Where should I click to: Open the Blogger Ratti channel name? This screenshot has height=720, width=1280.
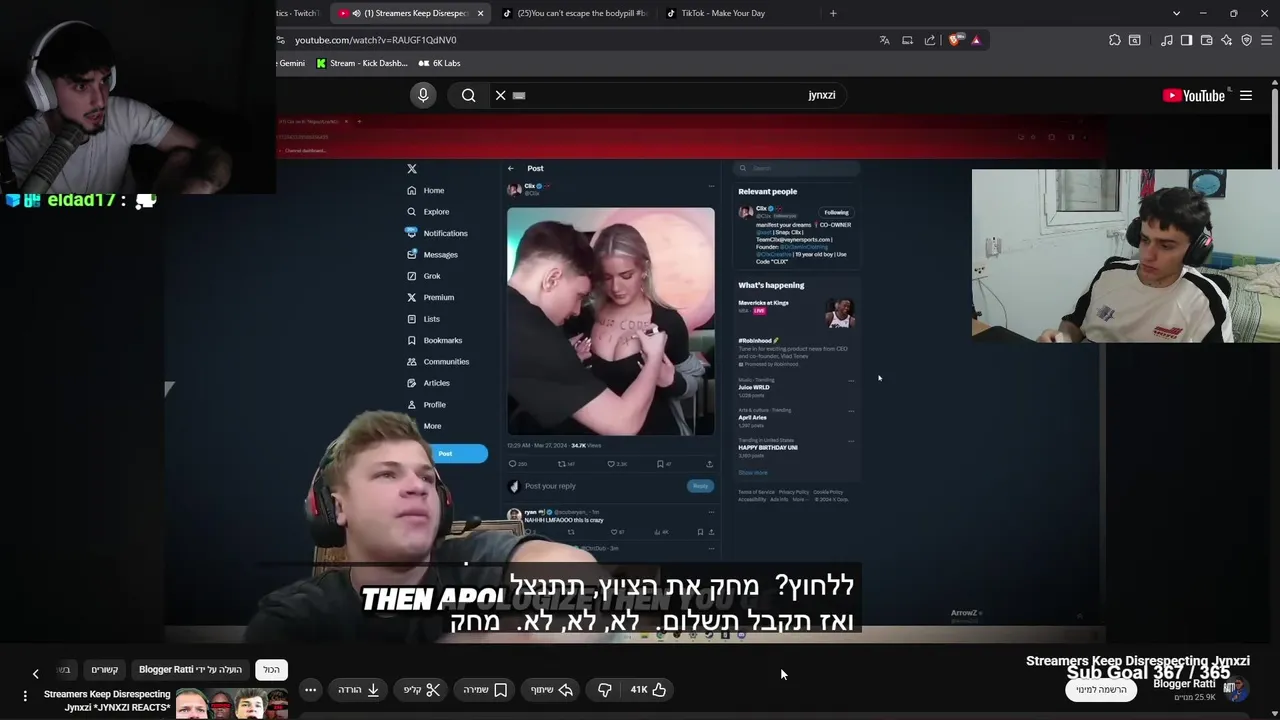[x=1184, y=684]
